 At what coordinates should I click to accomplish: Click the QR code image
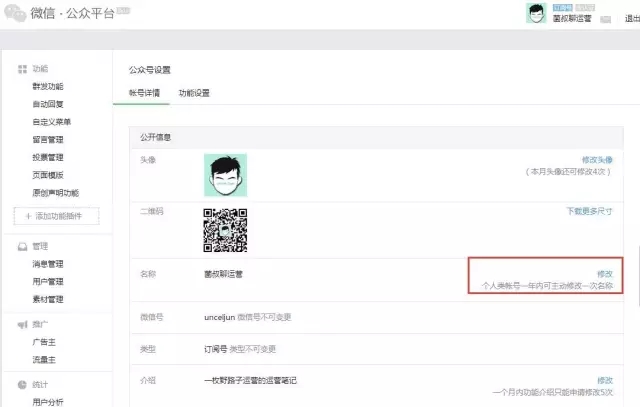[x=225, y=230]
